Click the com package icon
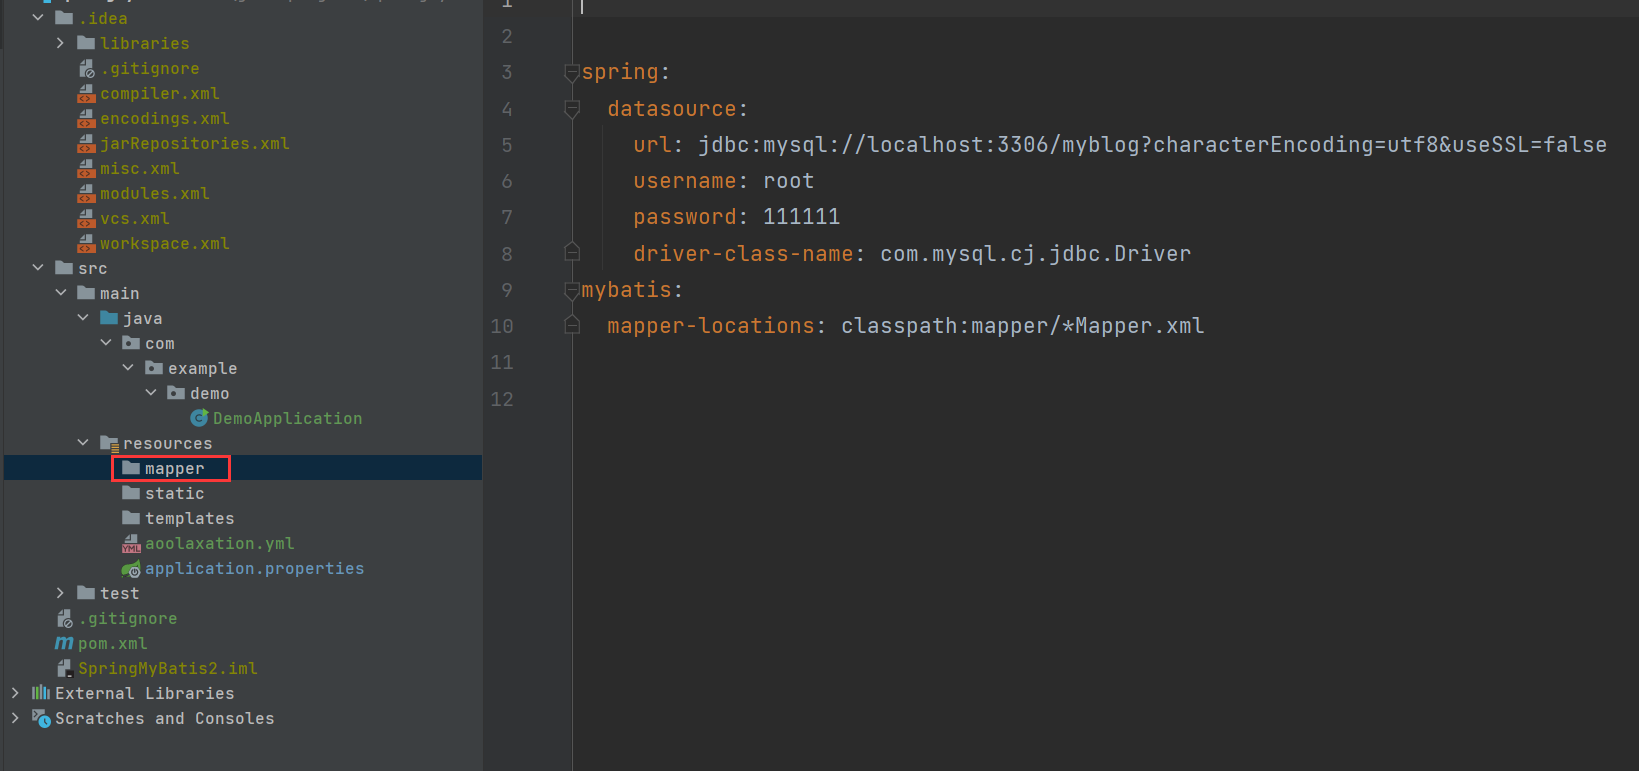 pos(131,343)
